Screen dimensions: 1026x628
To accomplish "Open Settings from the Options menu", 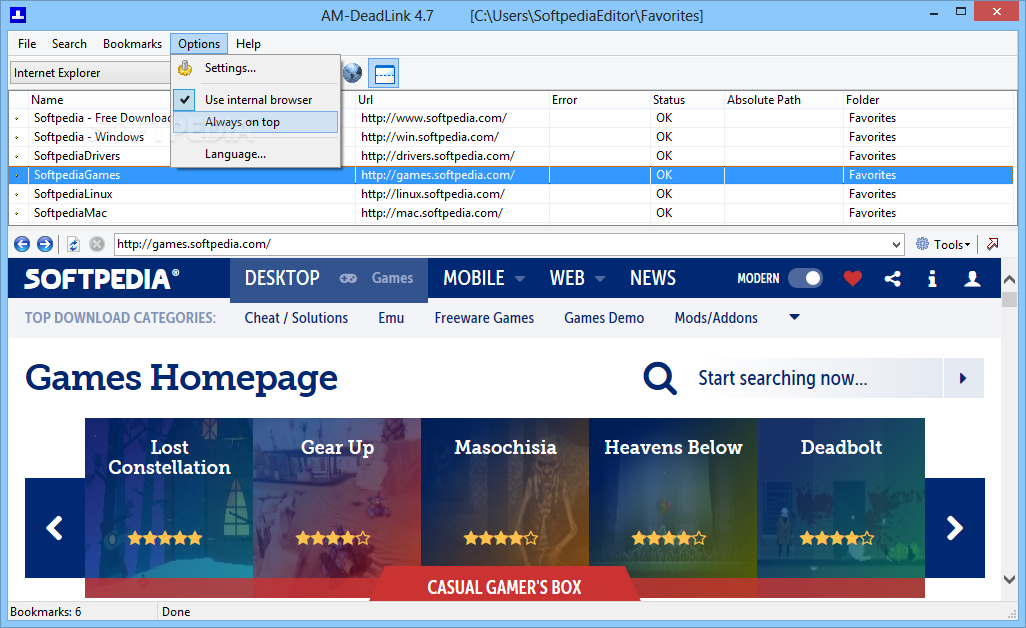I will pyautogui.click(x=255, y=68).
